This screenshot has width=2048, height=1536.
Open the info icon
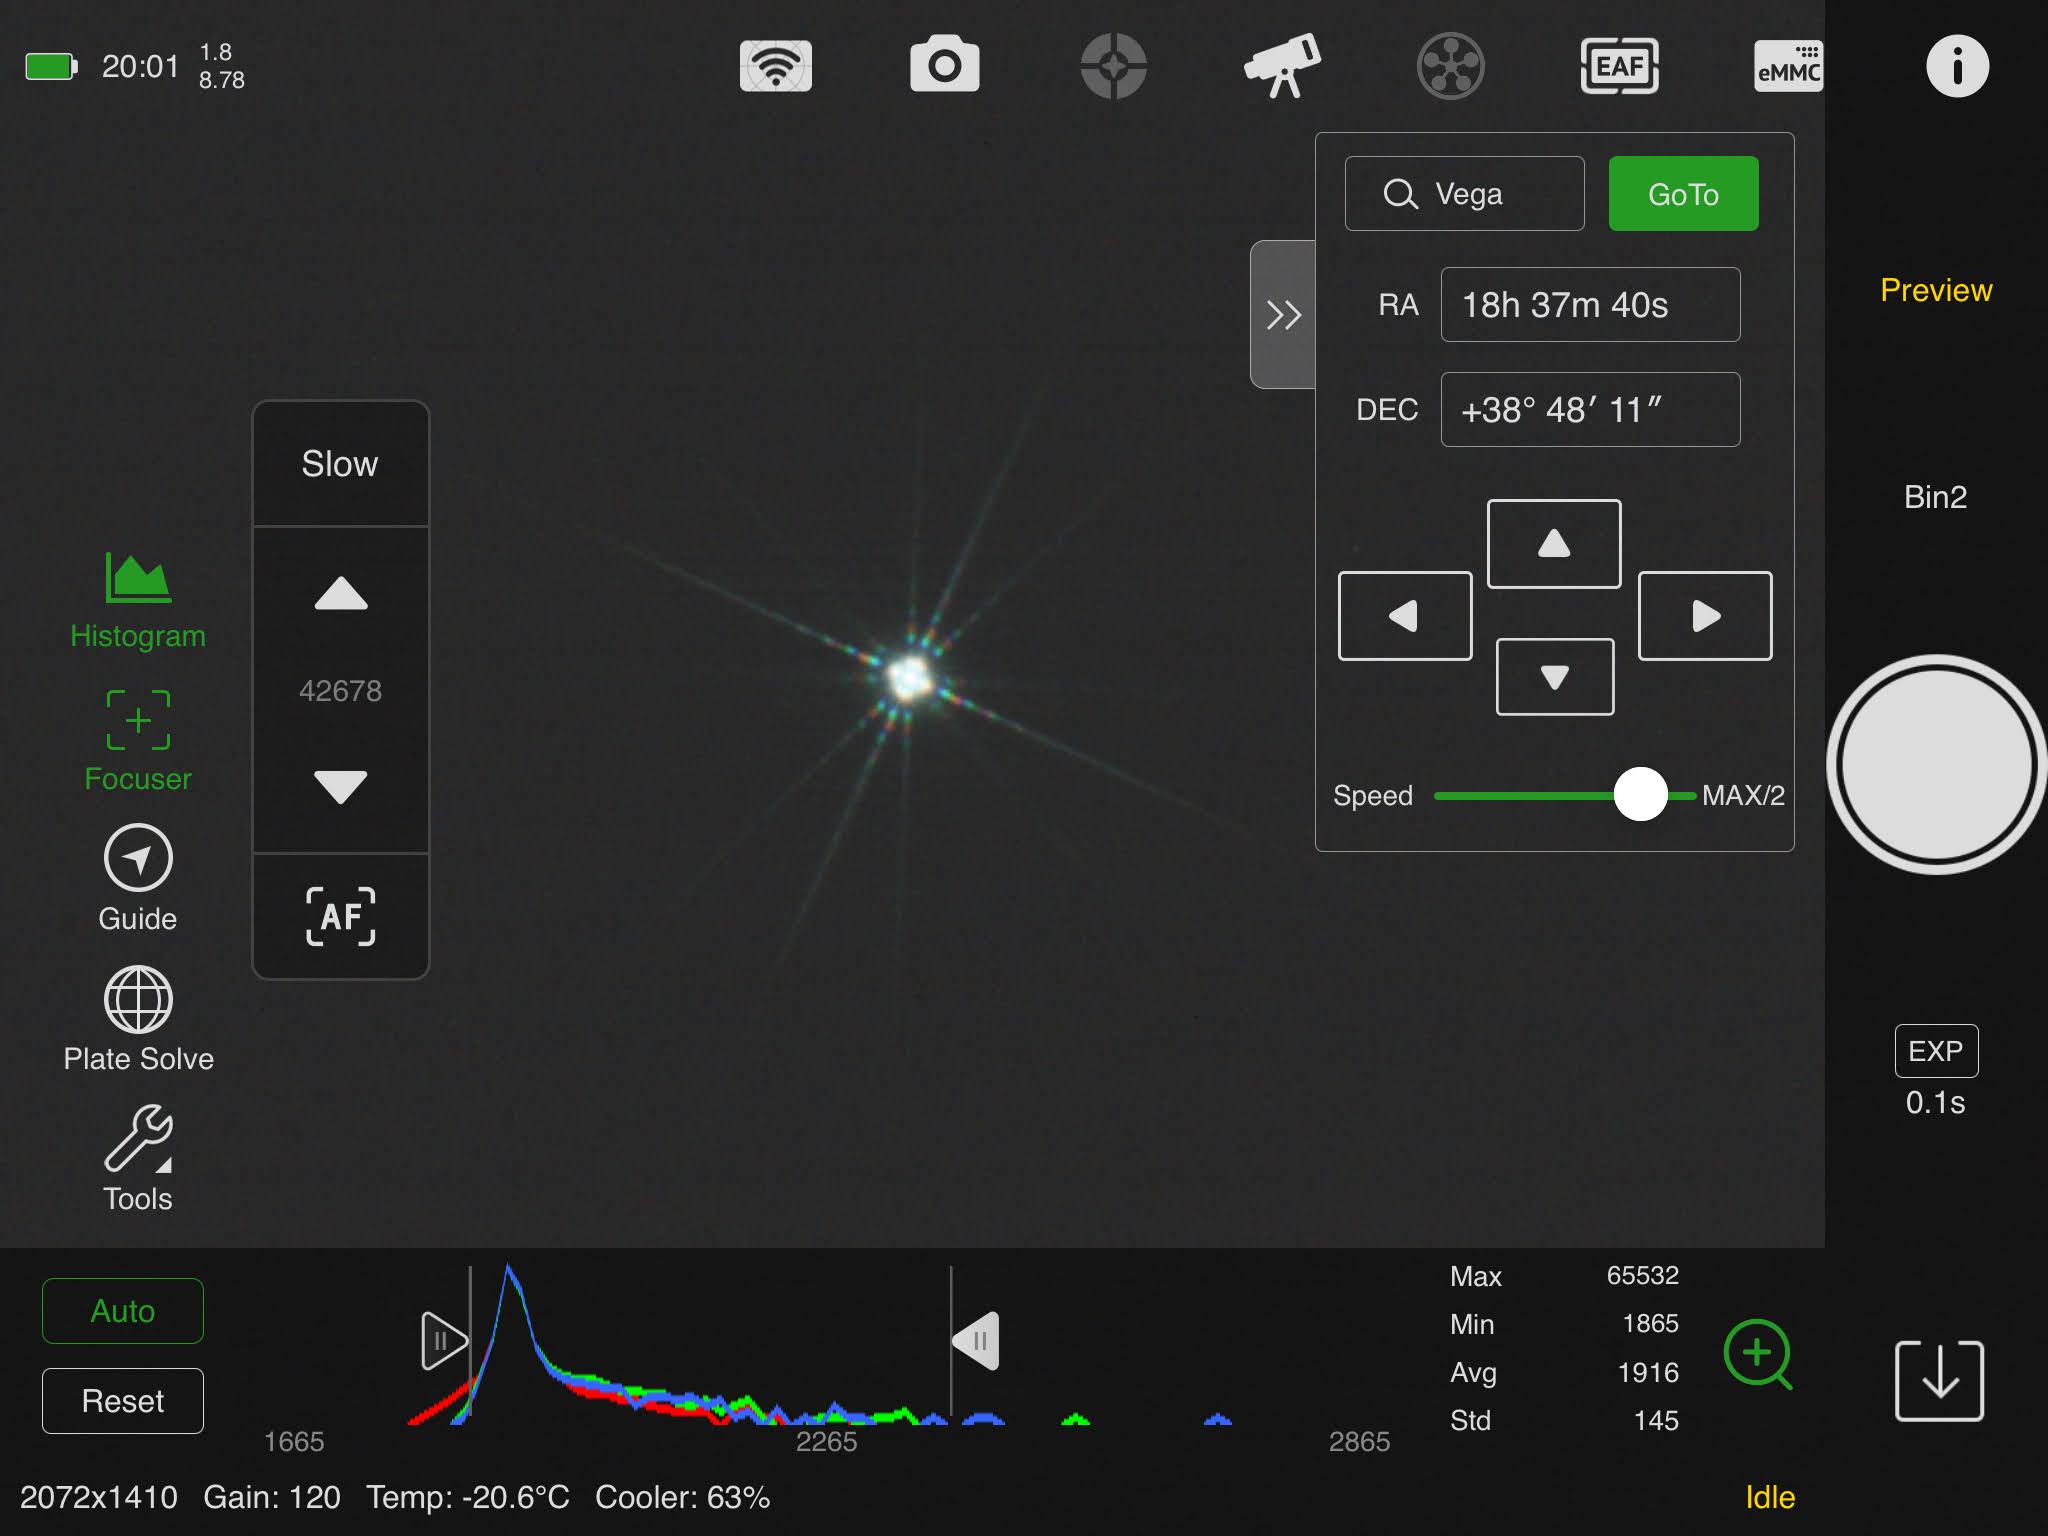(x=1957, y=66)
